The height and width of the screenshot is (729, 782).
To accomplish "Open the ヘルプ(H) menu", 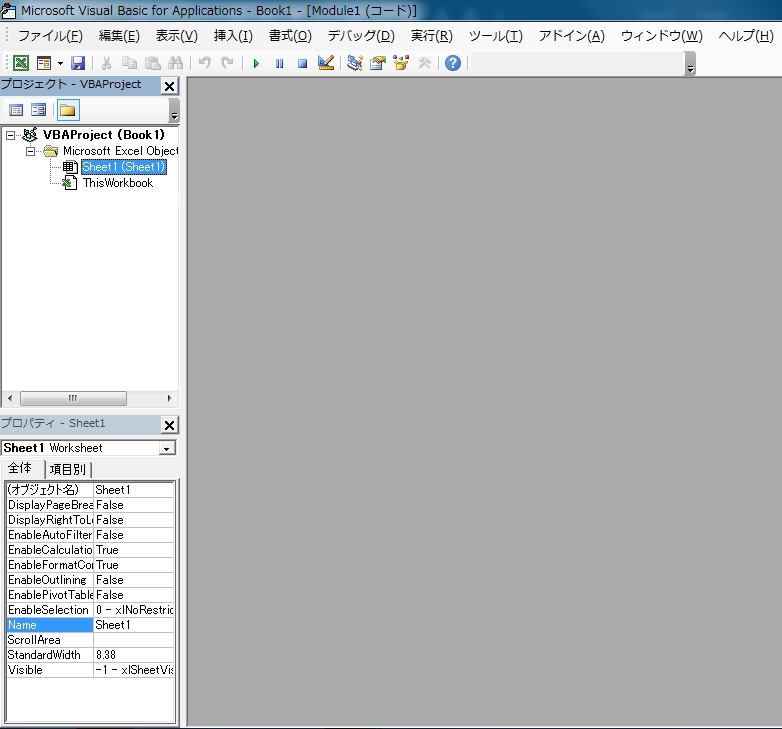I will tap(746, 36).
